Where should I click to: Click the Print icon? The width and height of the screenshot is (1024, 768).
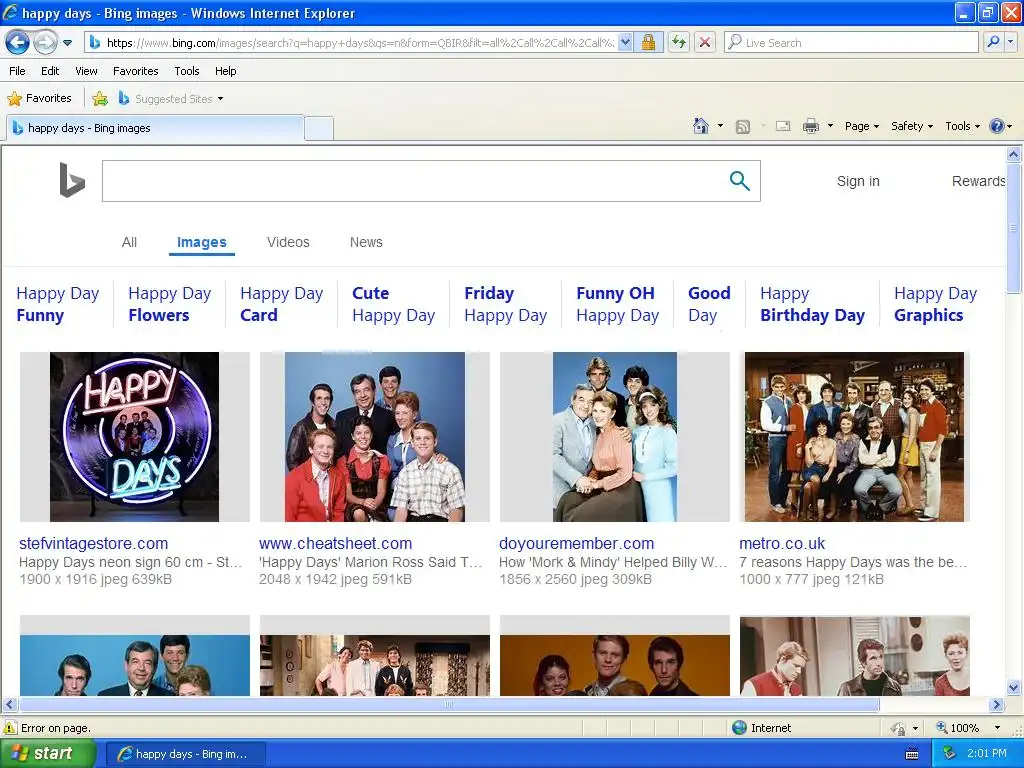(811, 127)
